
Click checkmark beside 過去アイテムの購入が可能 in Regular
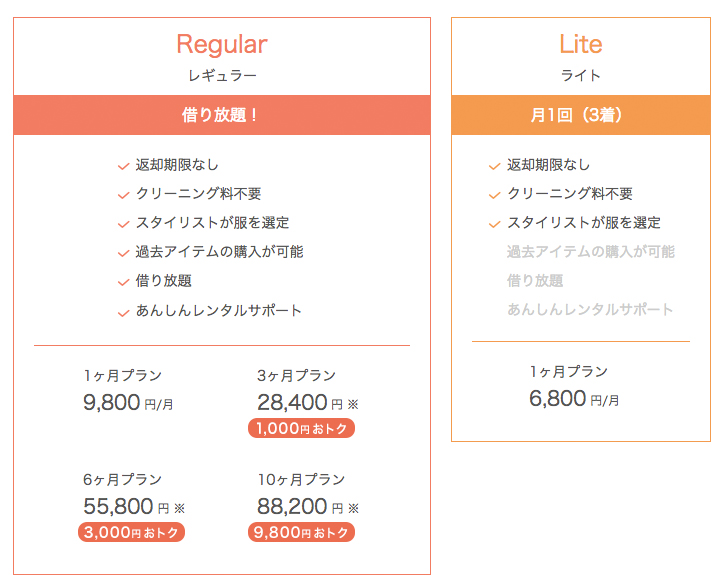124,253
